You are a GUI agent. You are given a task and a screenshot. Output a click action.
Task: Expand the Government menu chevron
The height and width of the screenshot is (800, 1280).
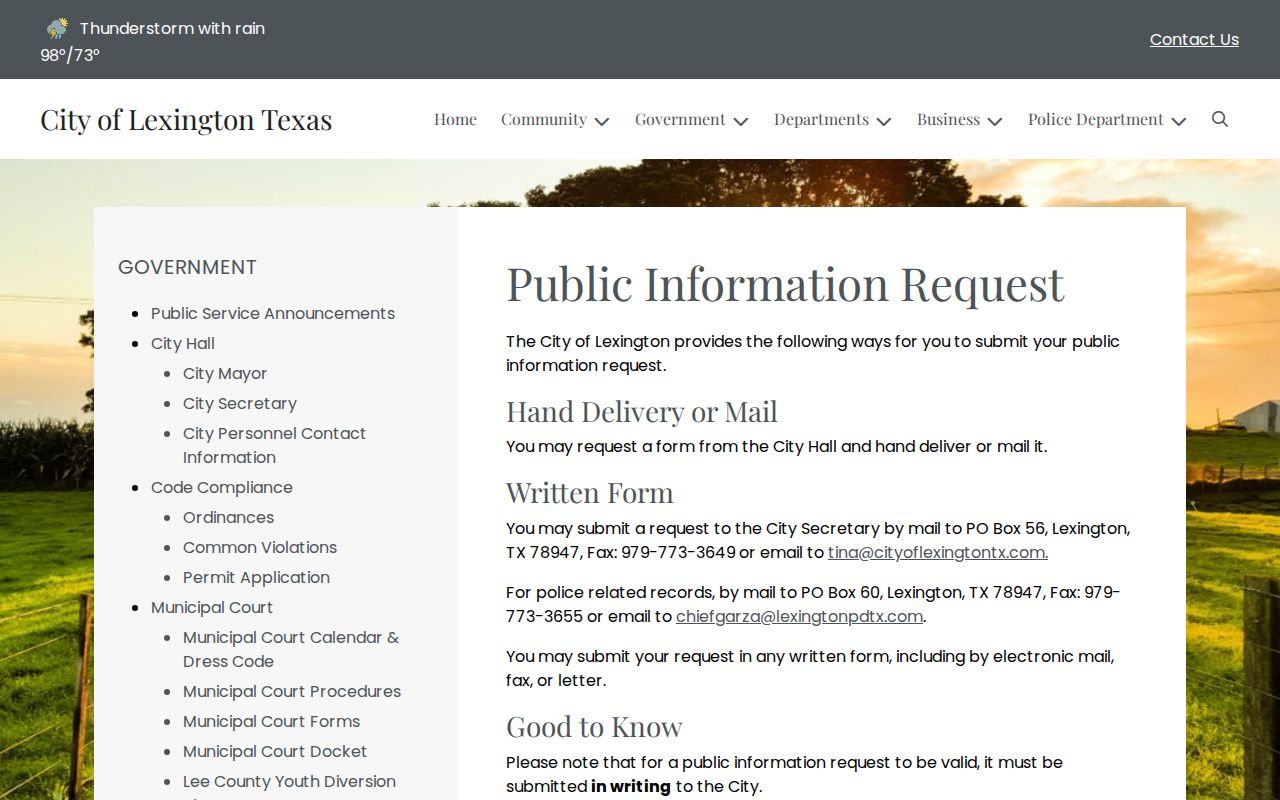[x=741, y=121]
